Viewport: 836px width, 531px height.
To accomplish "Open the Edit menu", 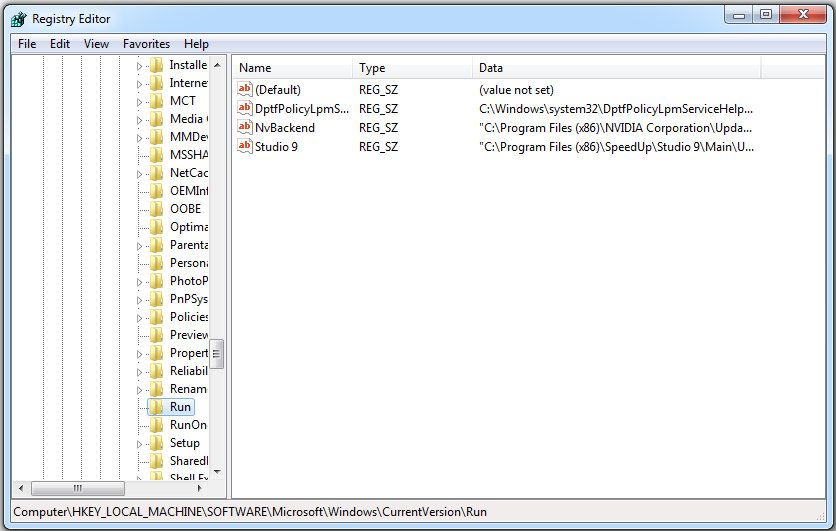I will tap(60, 44).
